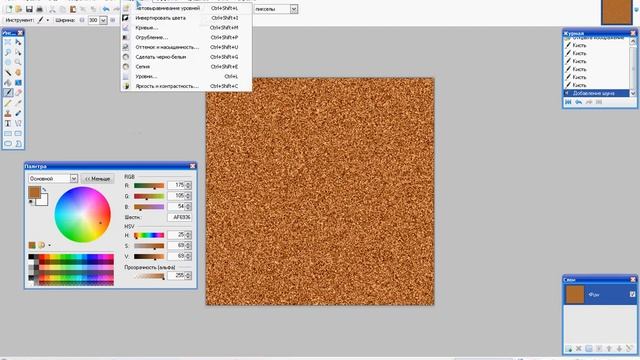
Task: Increase brush width with plus button
Action: [113, 20]
